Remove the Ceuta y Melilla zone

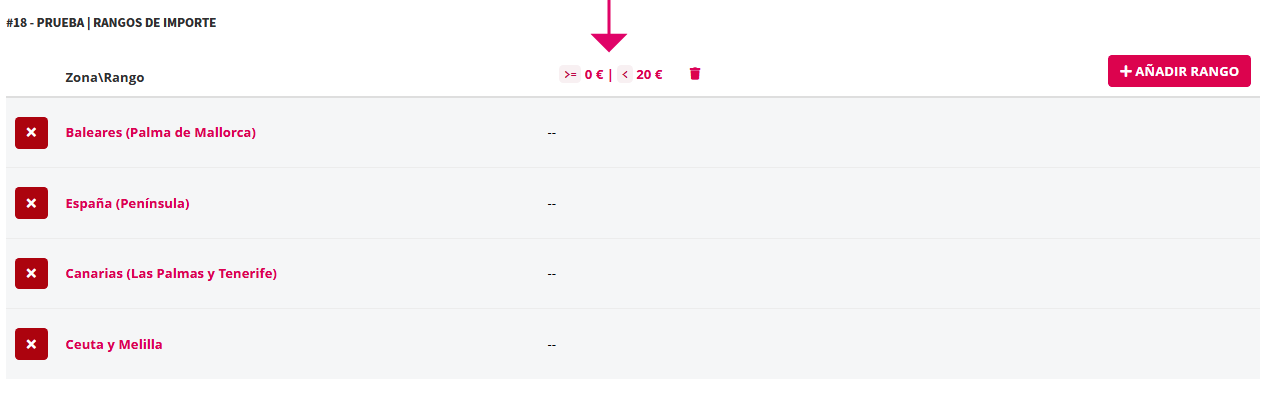tap(31, 344)
